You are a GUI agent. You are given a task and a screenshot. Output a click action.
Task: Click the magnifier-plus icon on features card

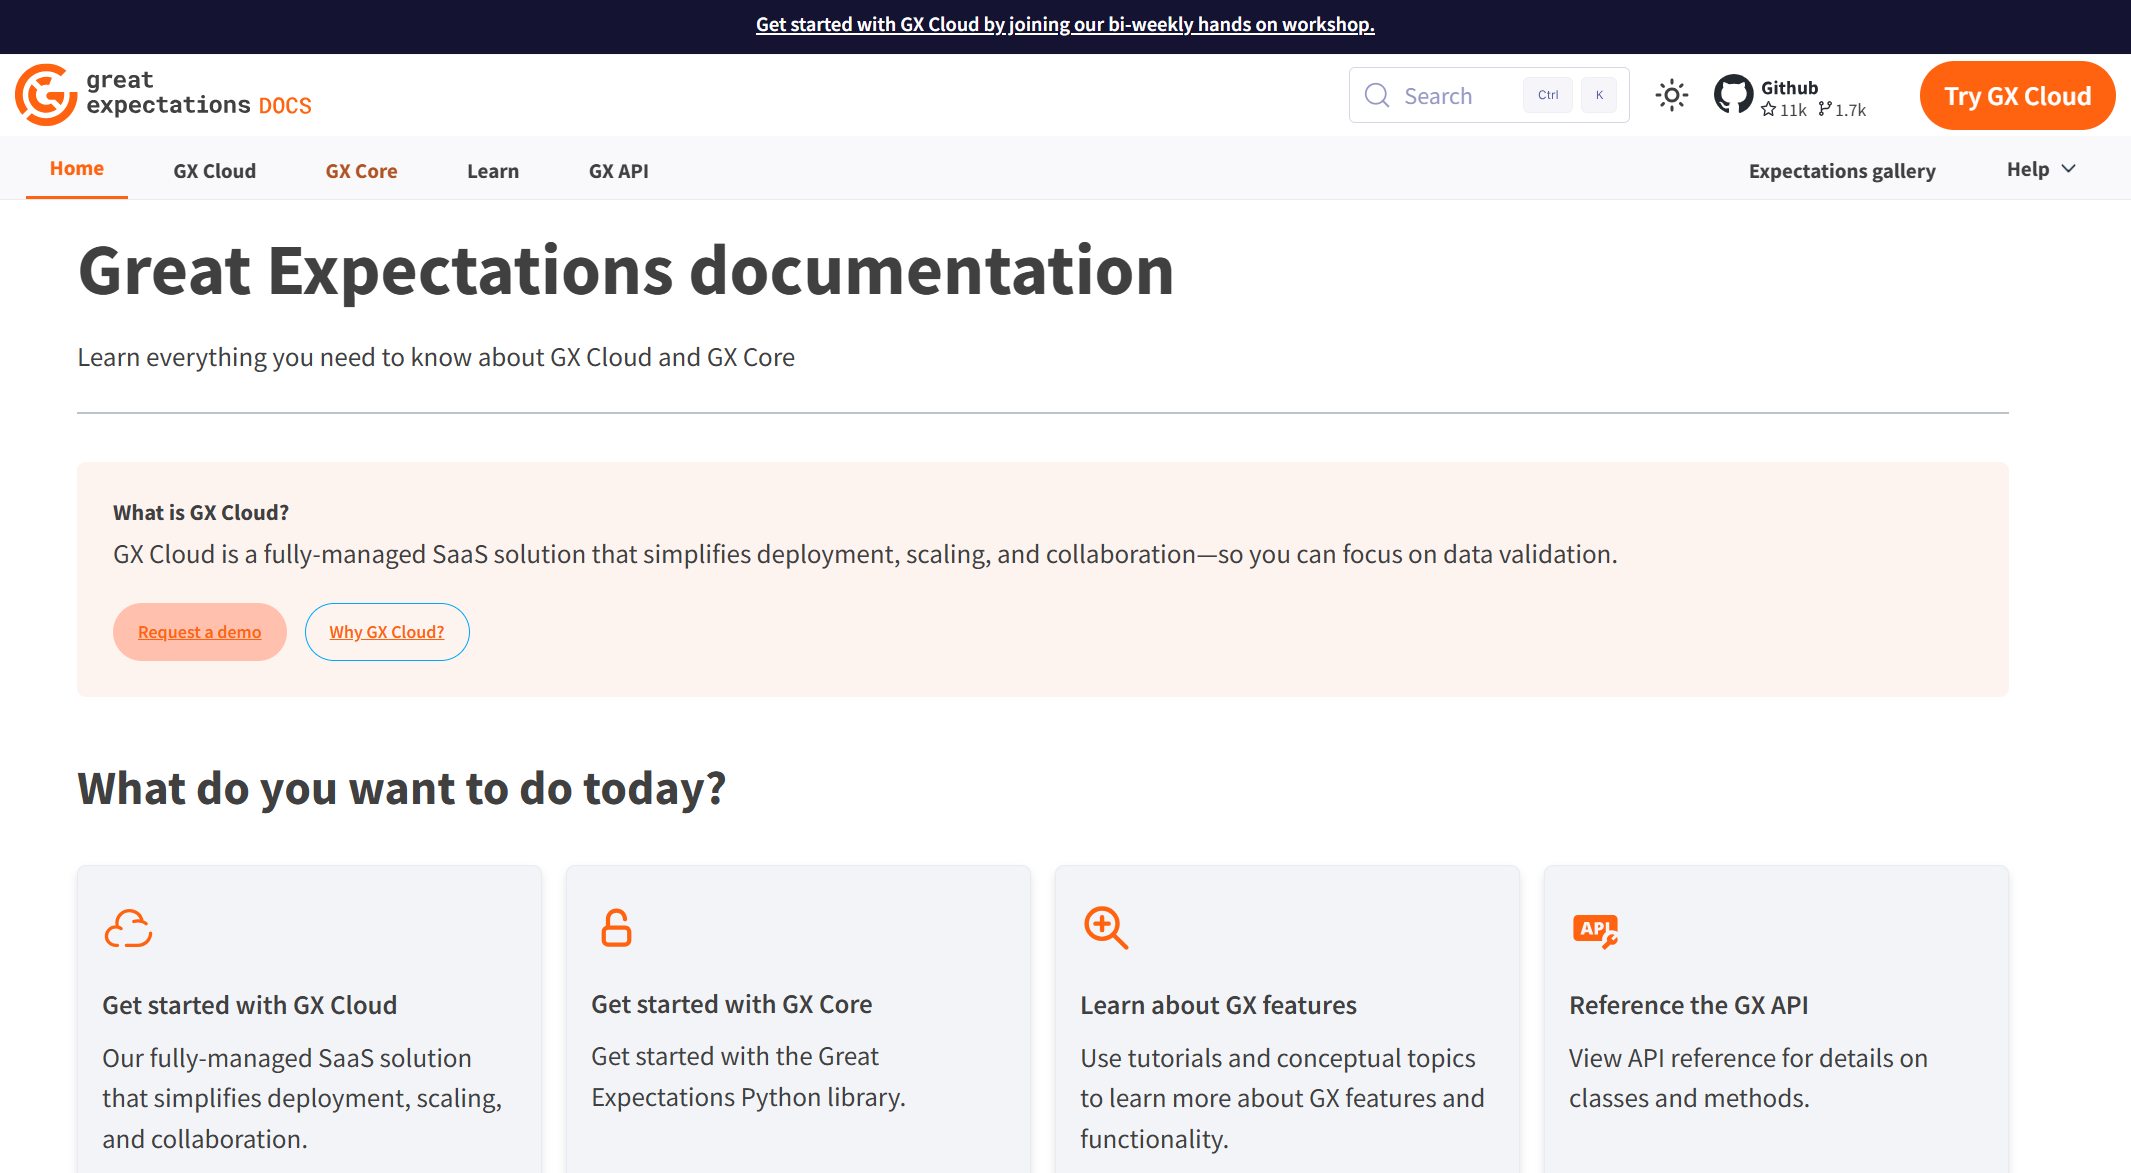(1105, 928)
